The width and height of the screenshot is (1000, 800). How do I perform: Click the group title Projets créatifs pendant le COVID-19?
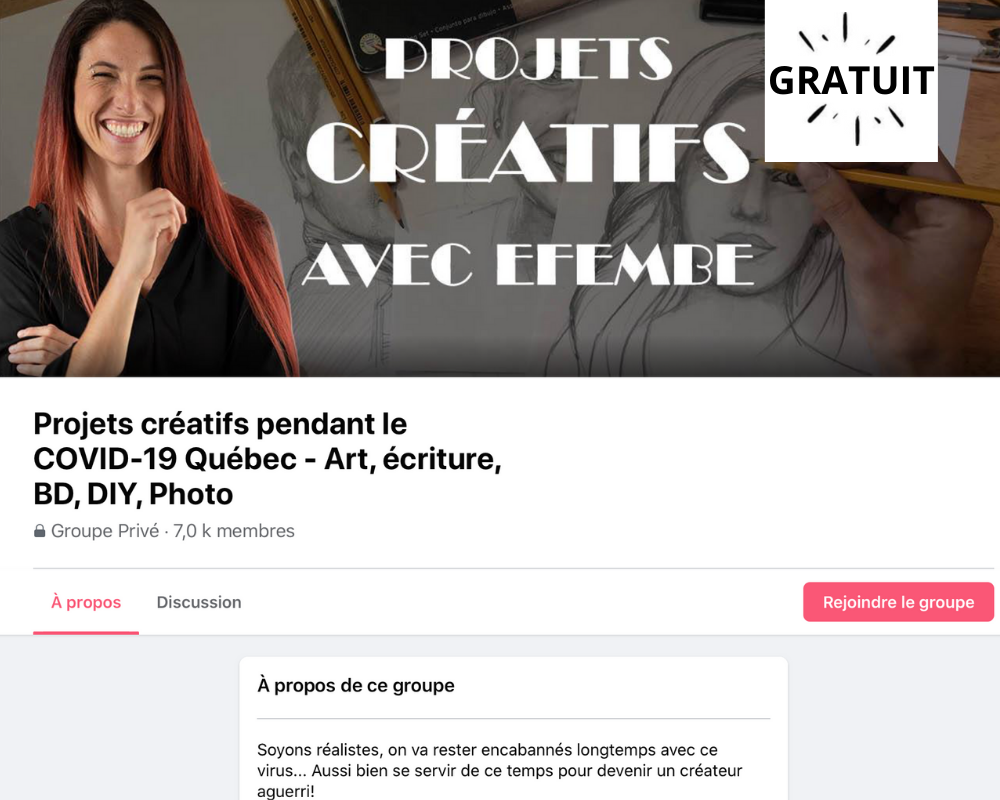tap(267, 458)
